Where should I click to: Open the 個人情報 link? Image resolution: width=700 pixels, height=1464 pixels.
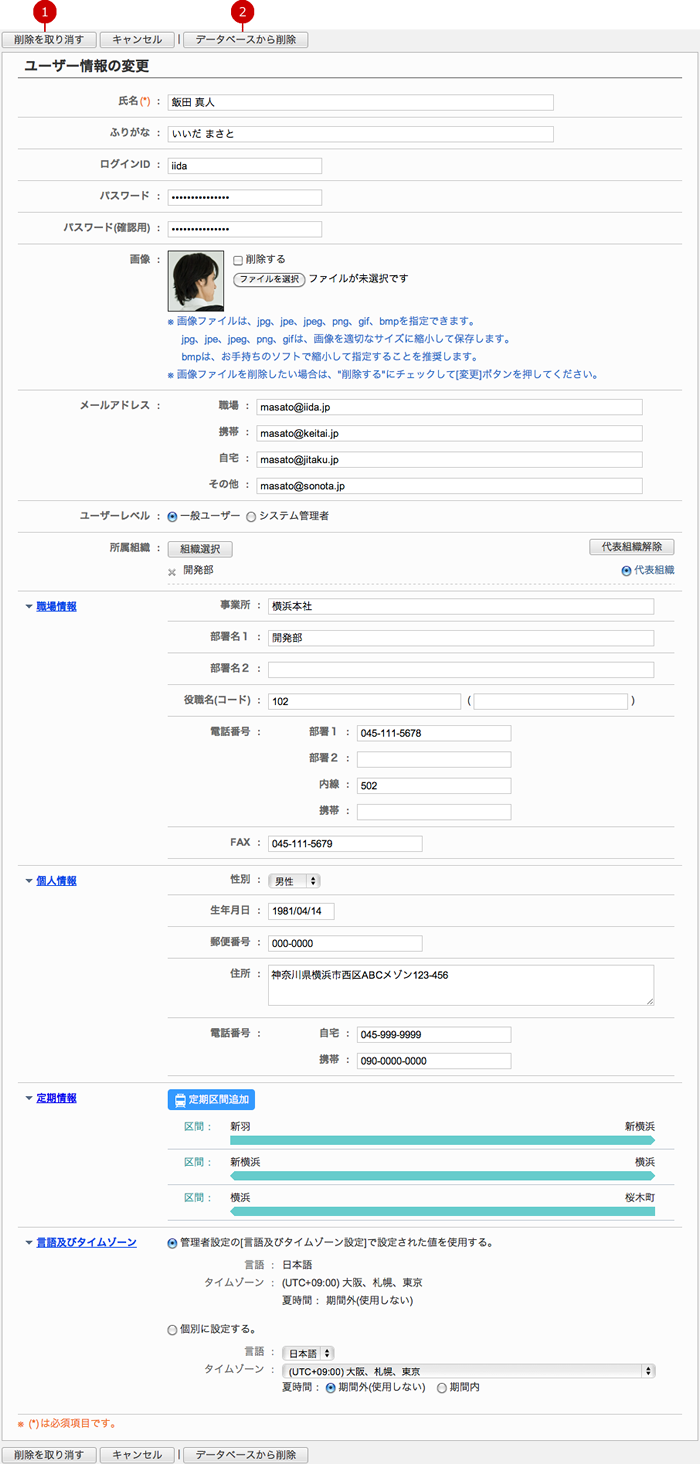pos(57,881)
